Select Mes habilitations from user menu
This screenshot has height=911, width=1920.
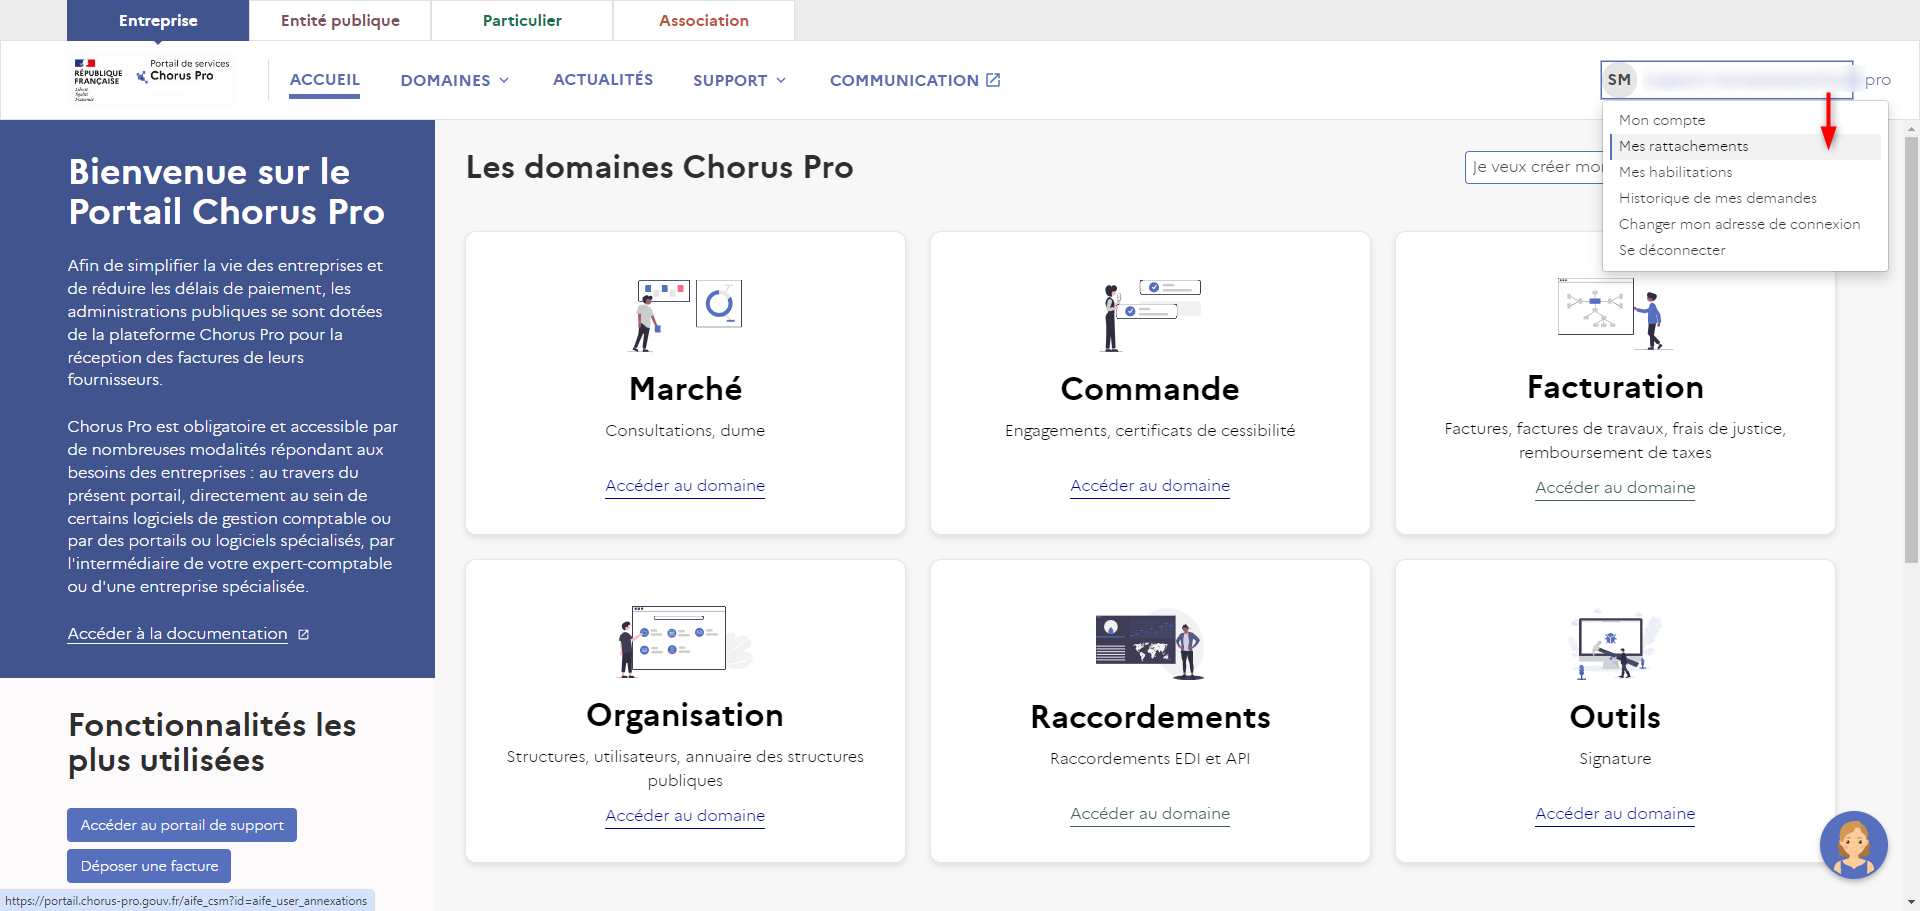1745,172
